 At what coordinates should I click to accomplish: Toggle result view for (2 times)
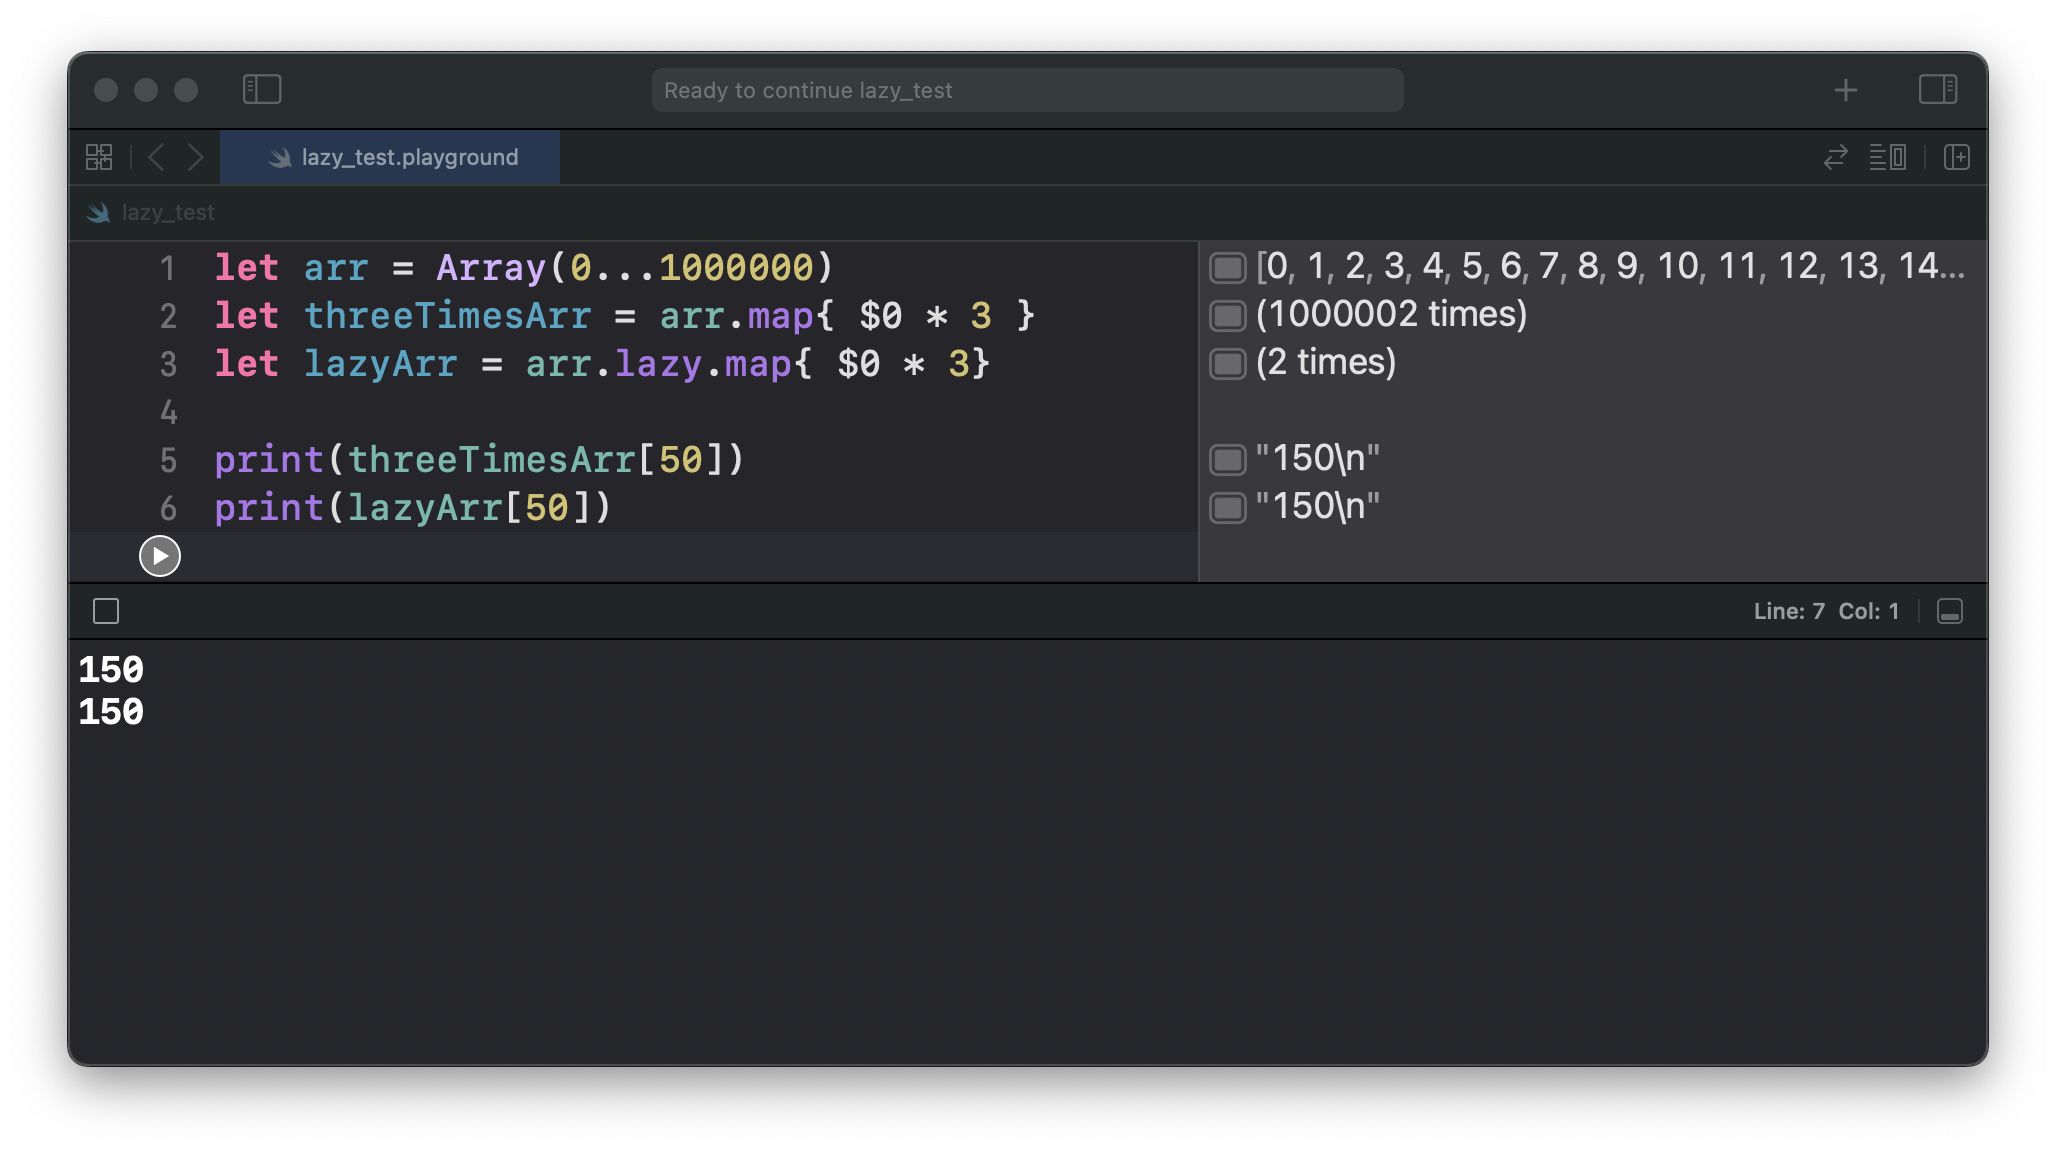[1227, 364]
